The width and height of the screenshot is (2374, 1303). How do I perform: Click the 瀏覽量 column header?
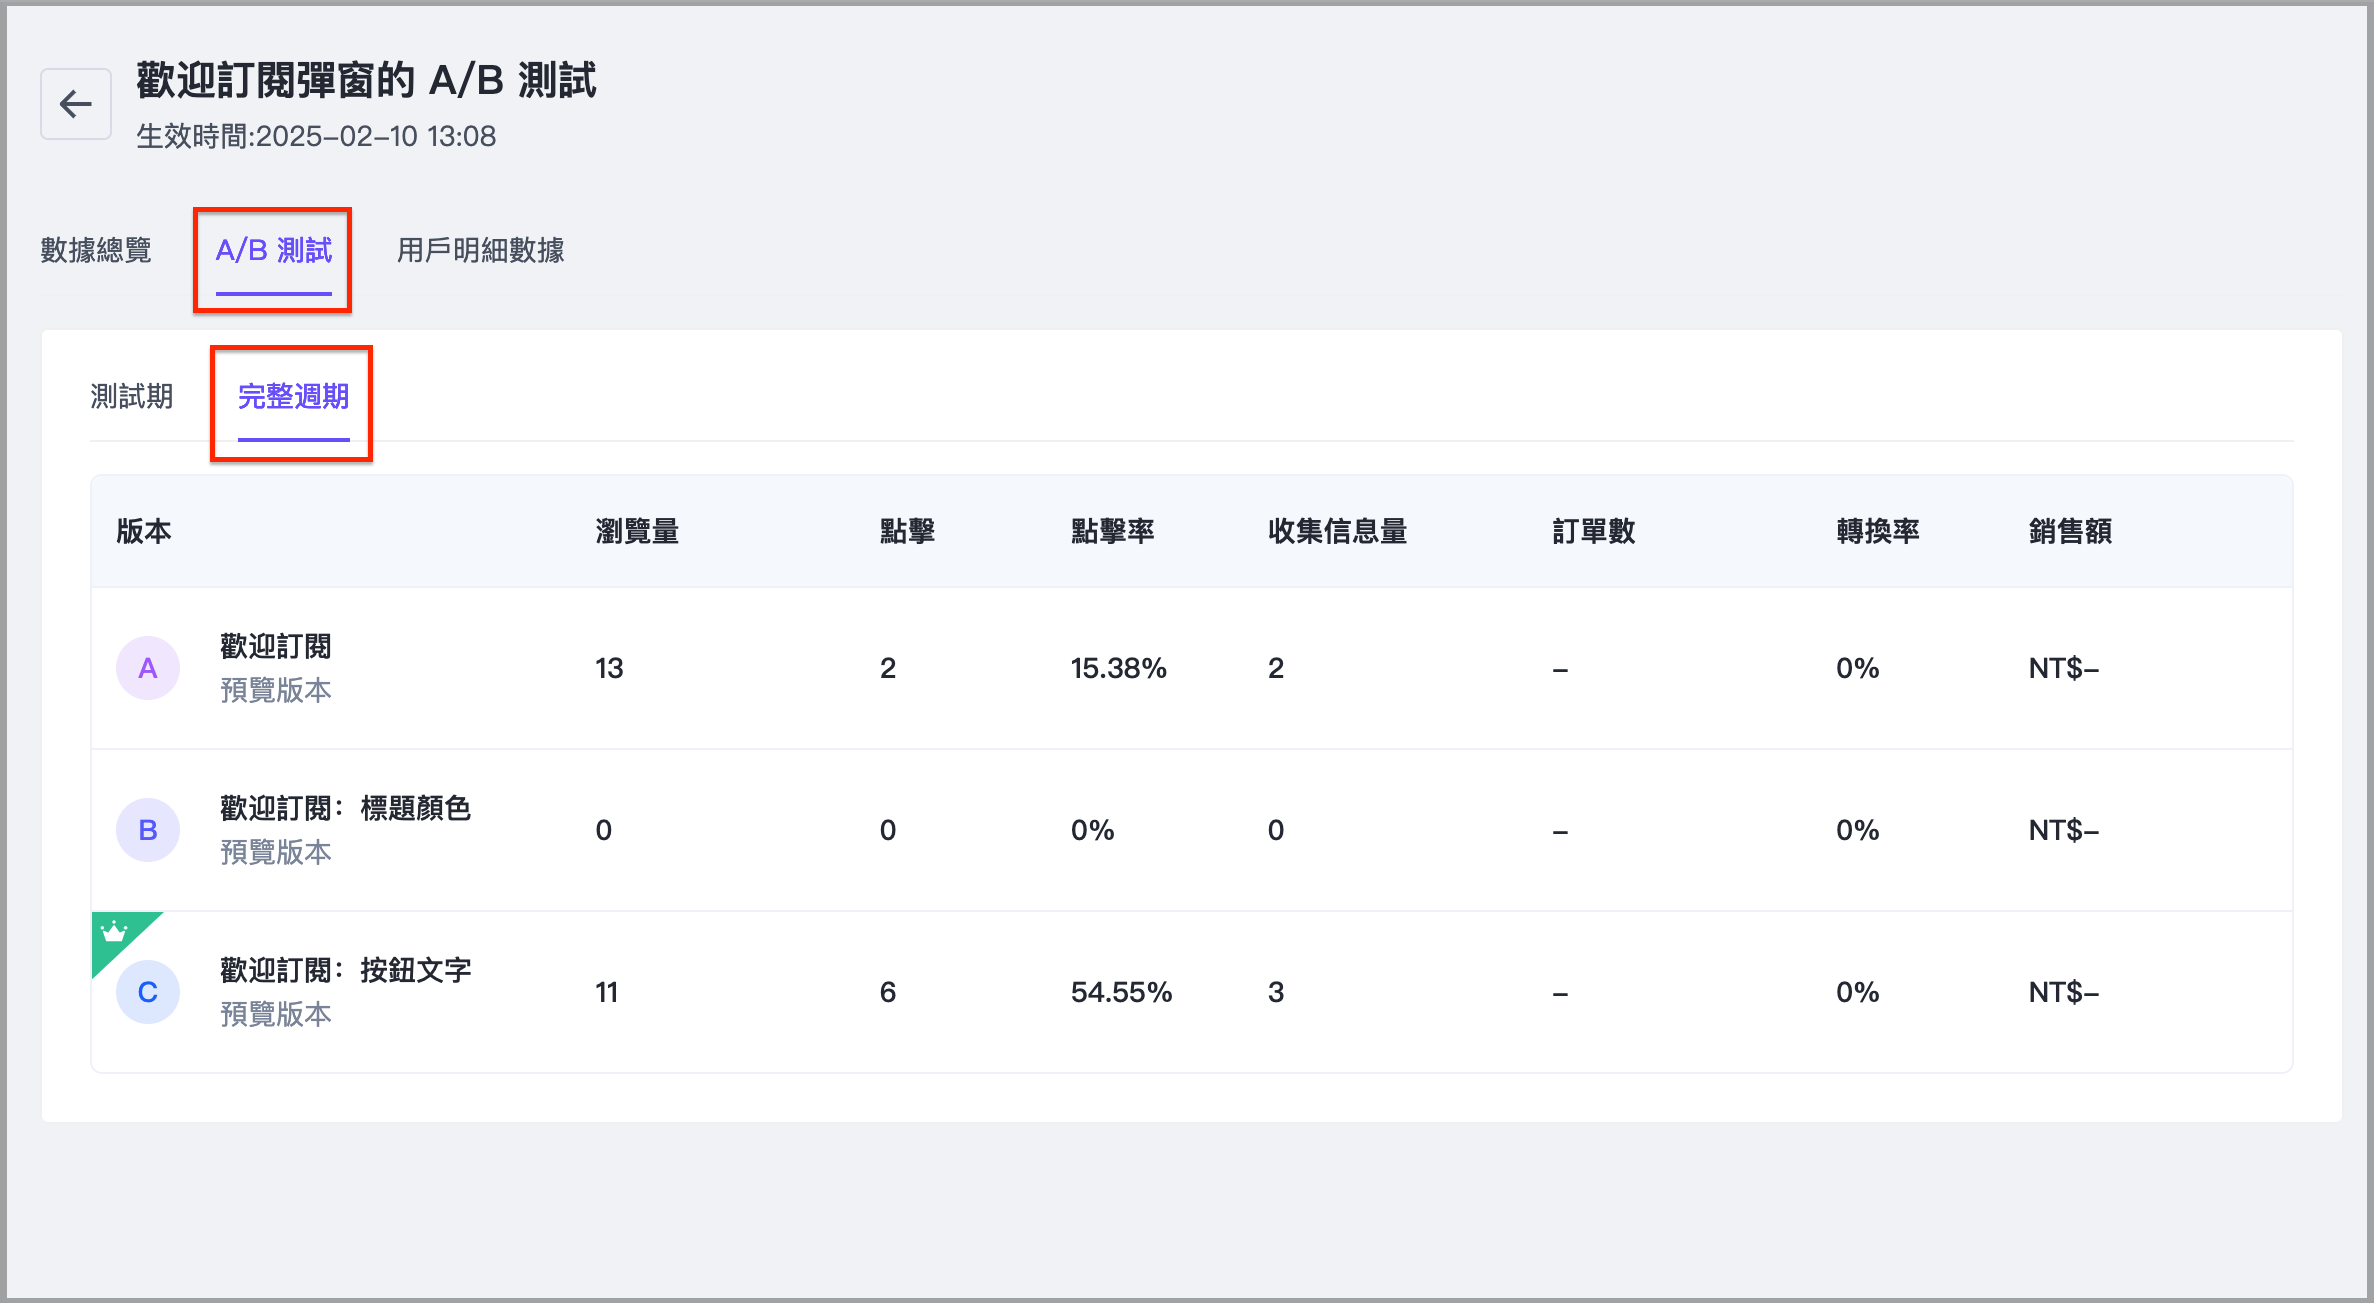click(x=637, y=531)
